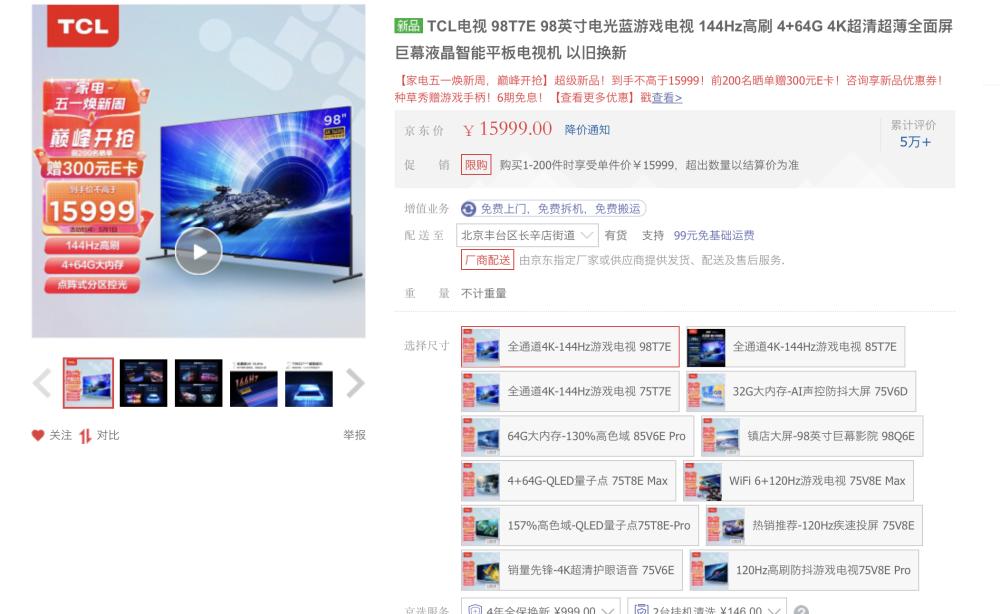This screenshot has height=614, width=1000.
Task: Click the price text ¥15999.00
Action: (508, 129)
